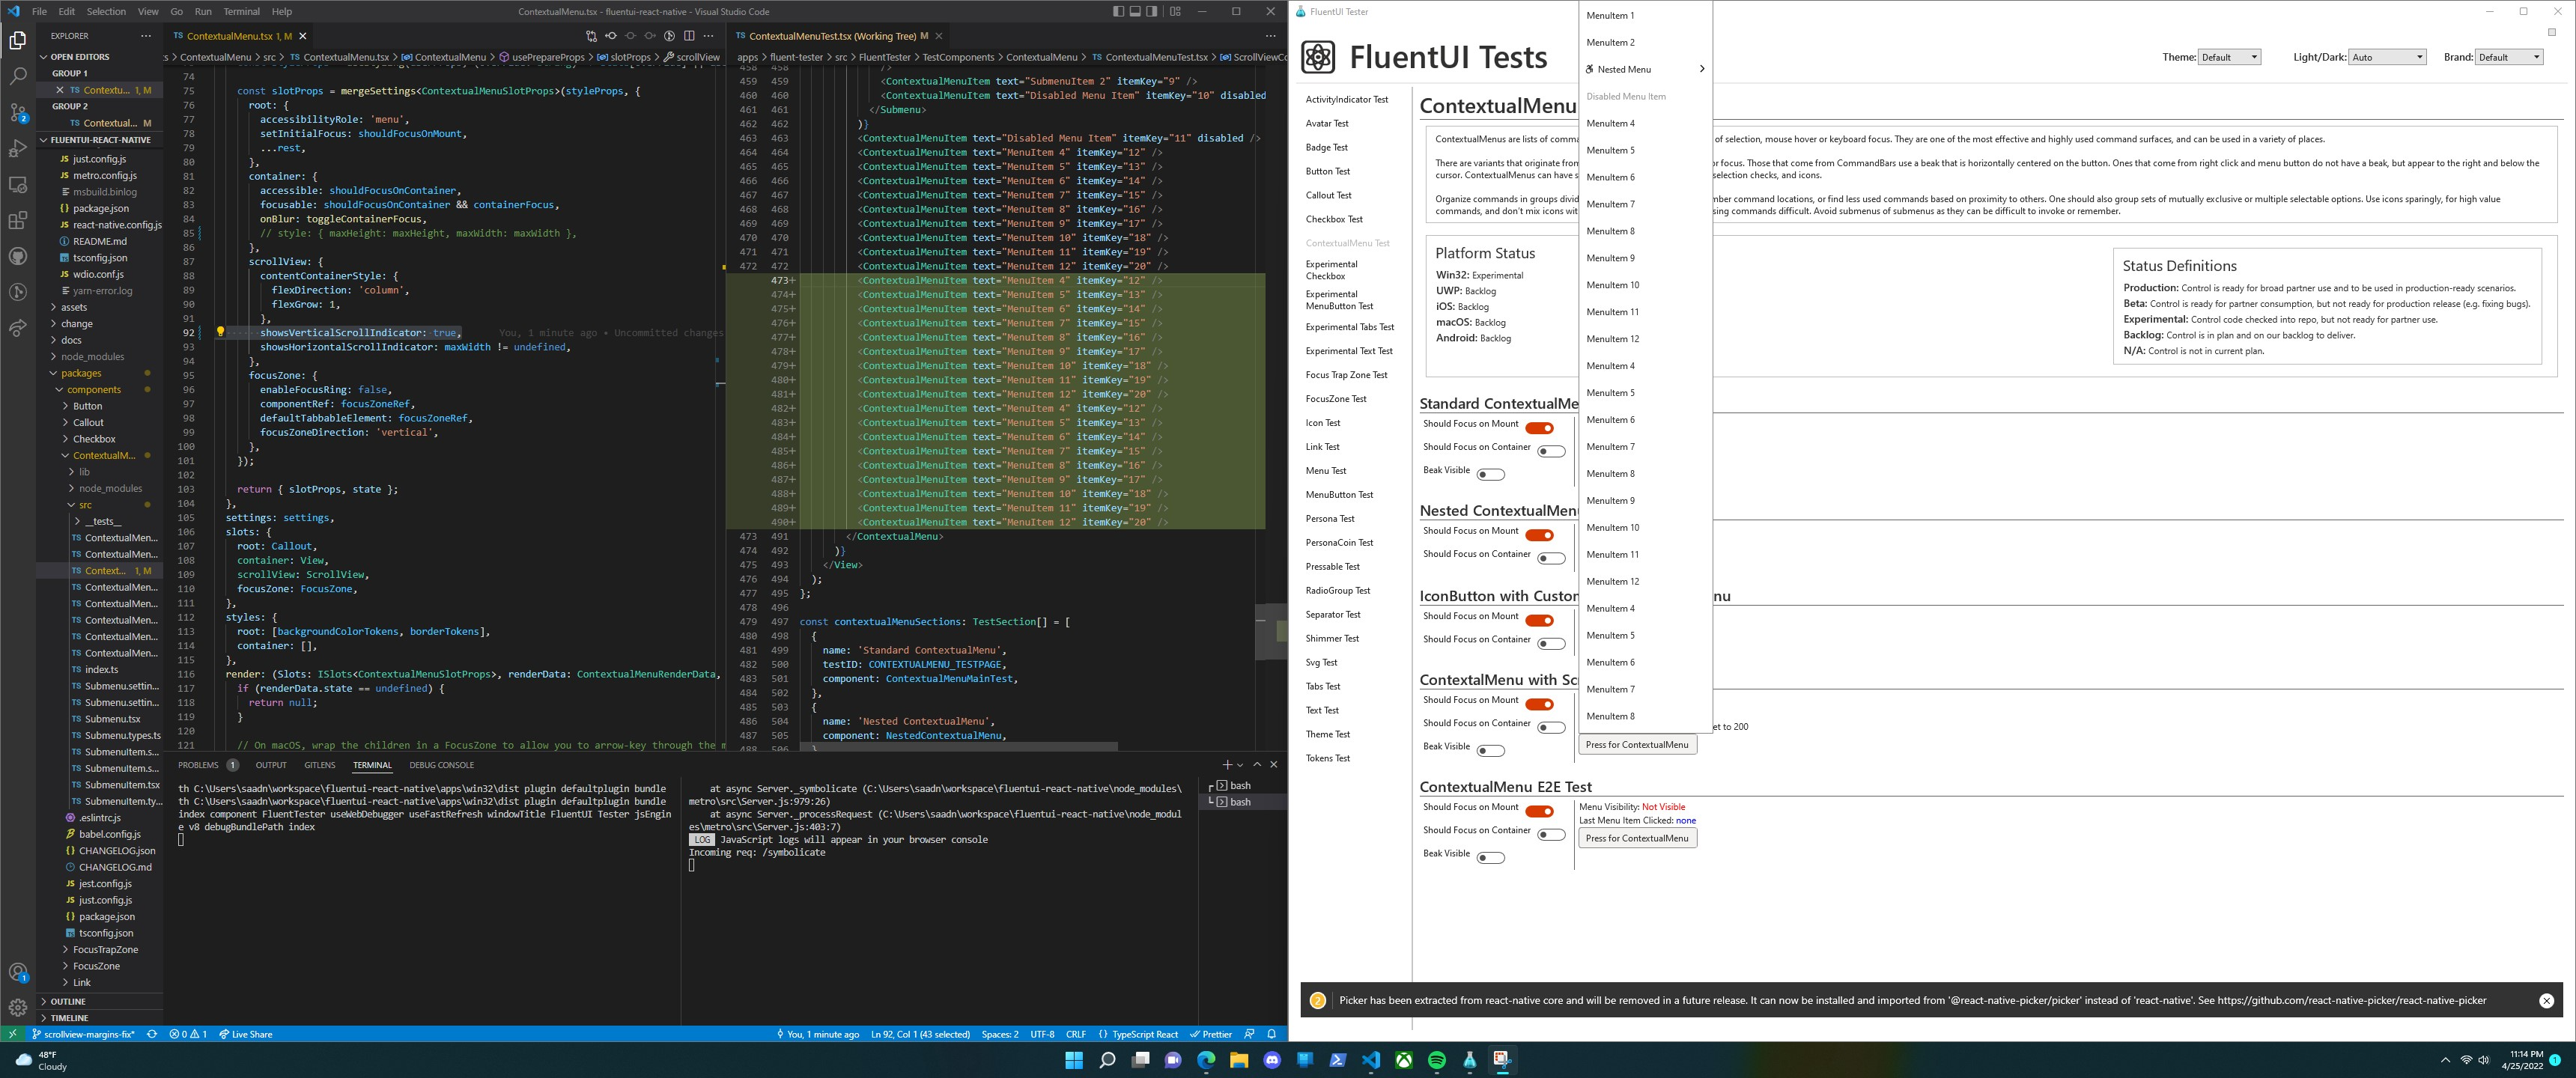
Task: Open Source Control view in activity bar
Action: tap(18, 112)
